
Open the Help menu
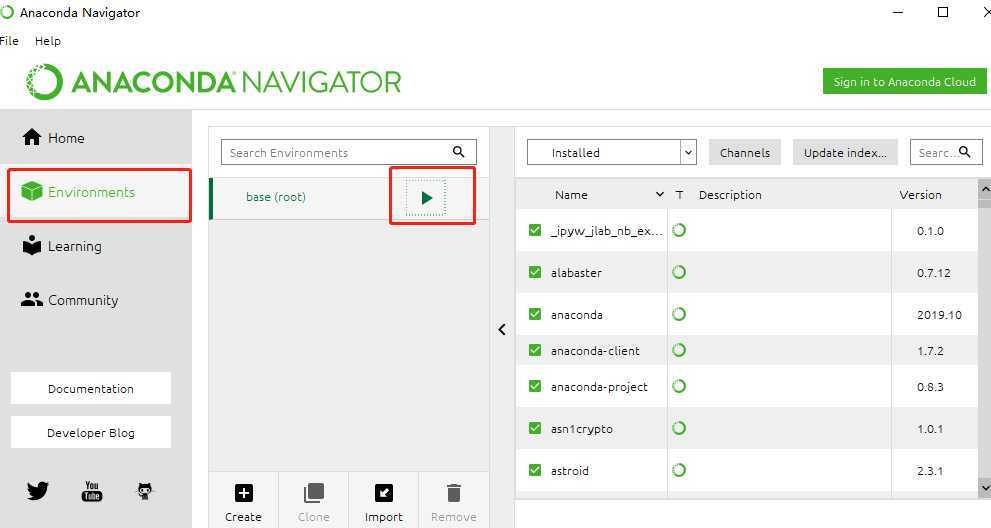[47, 41]
